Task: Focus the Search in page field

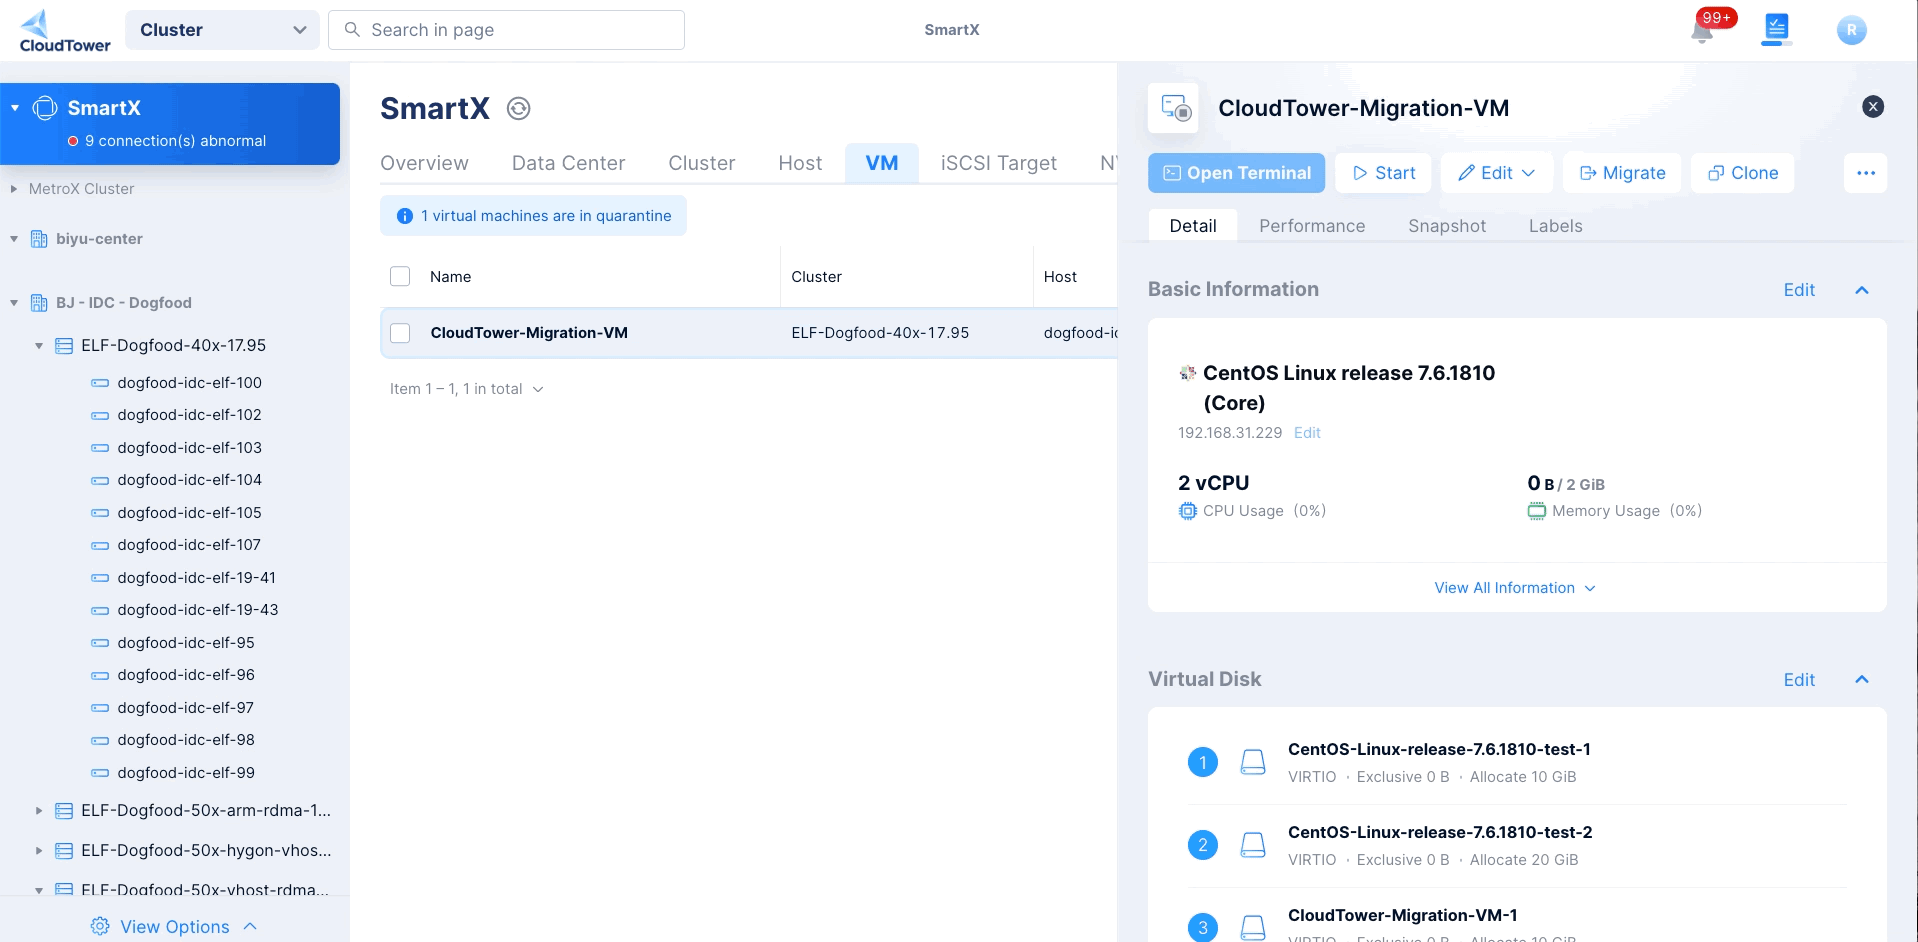Action: [506, 30]
